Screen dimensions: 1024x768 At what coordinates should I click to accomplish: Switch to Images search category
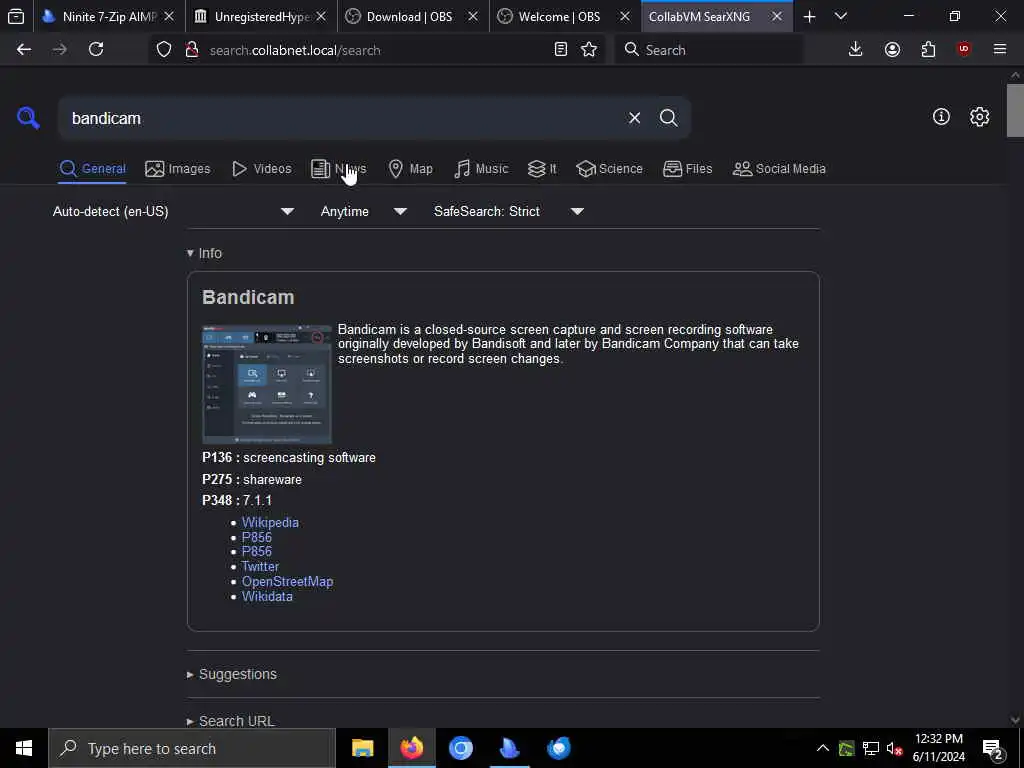coord(178,169)
